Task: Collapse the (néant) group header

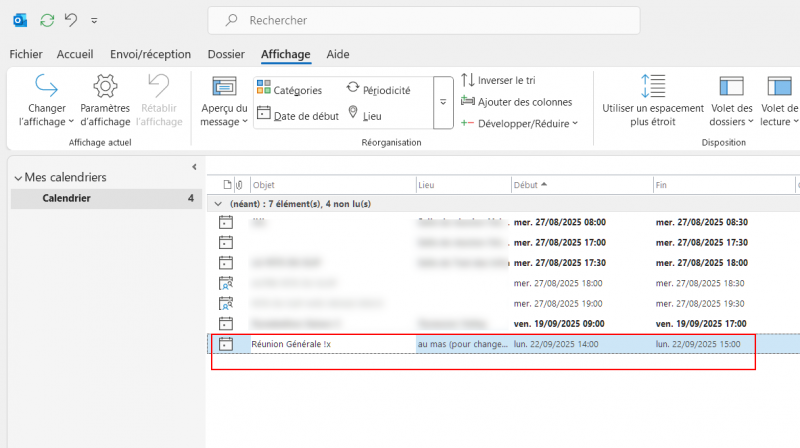Action: point(220,204)
